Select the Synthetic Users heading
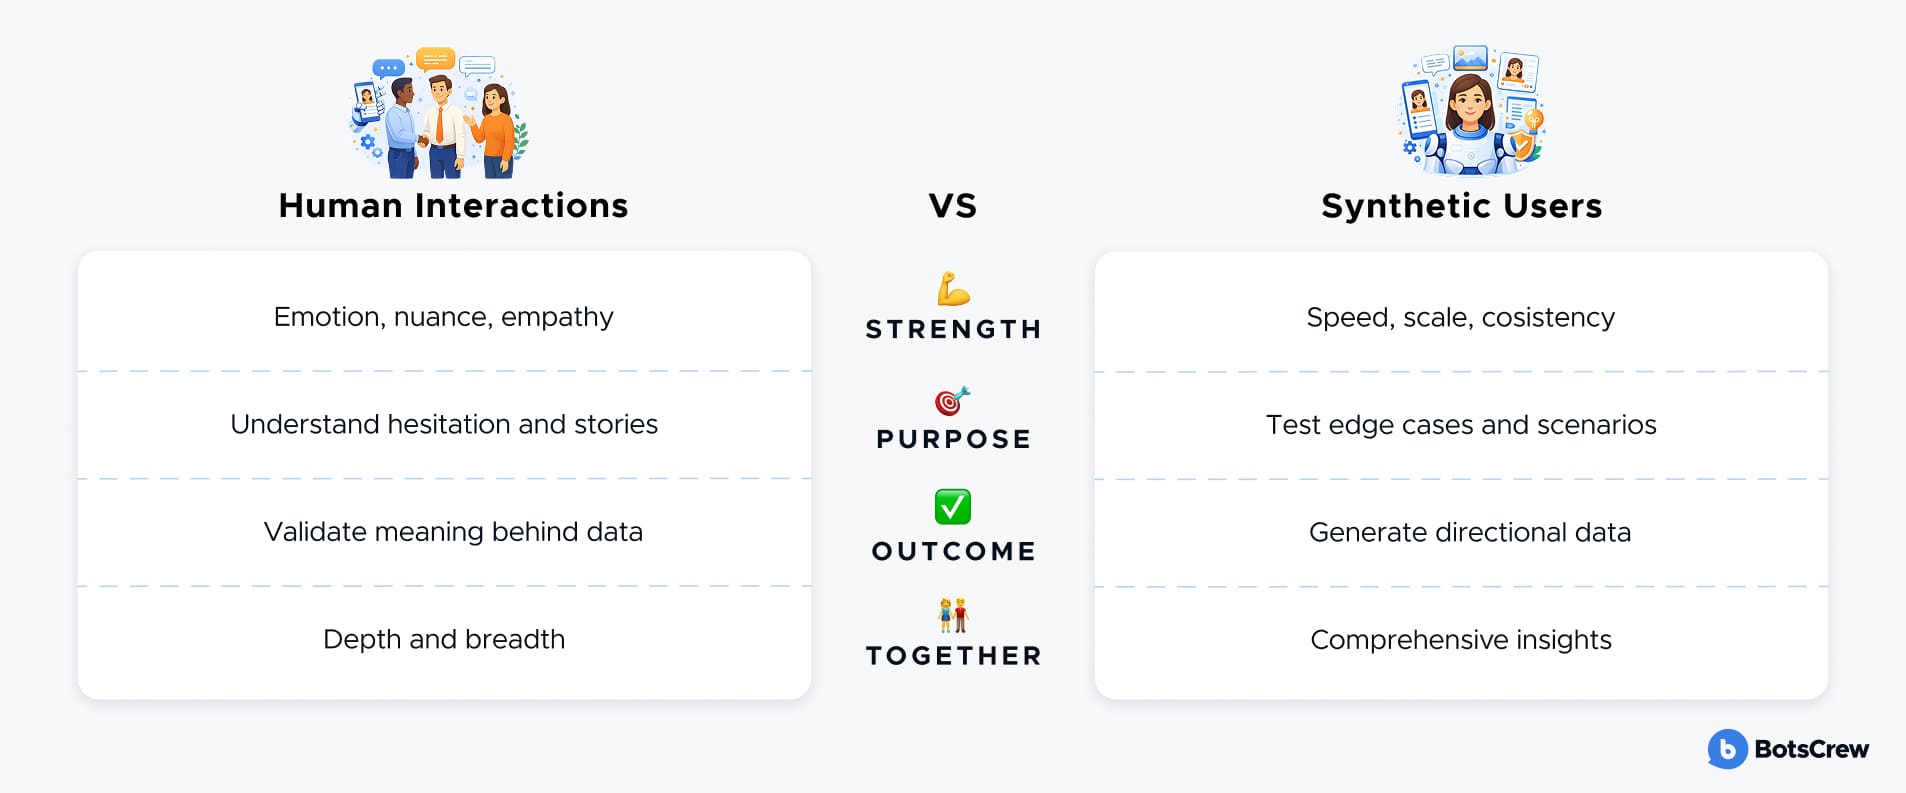Image resolution: width=1906 pixels, height=793 pixels. (x=1461, y=206)
